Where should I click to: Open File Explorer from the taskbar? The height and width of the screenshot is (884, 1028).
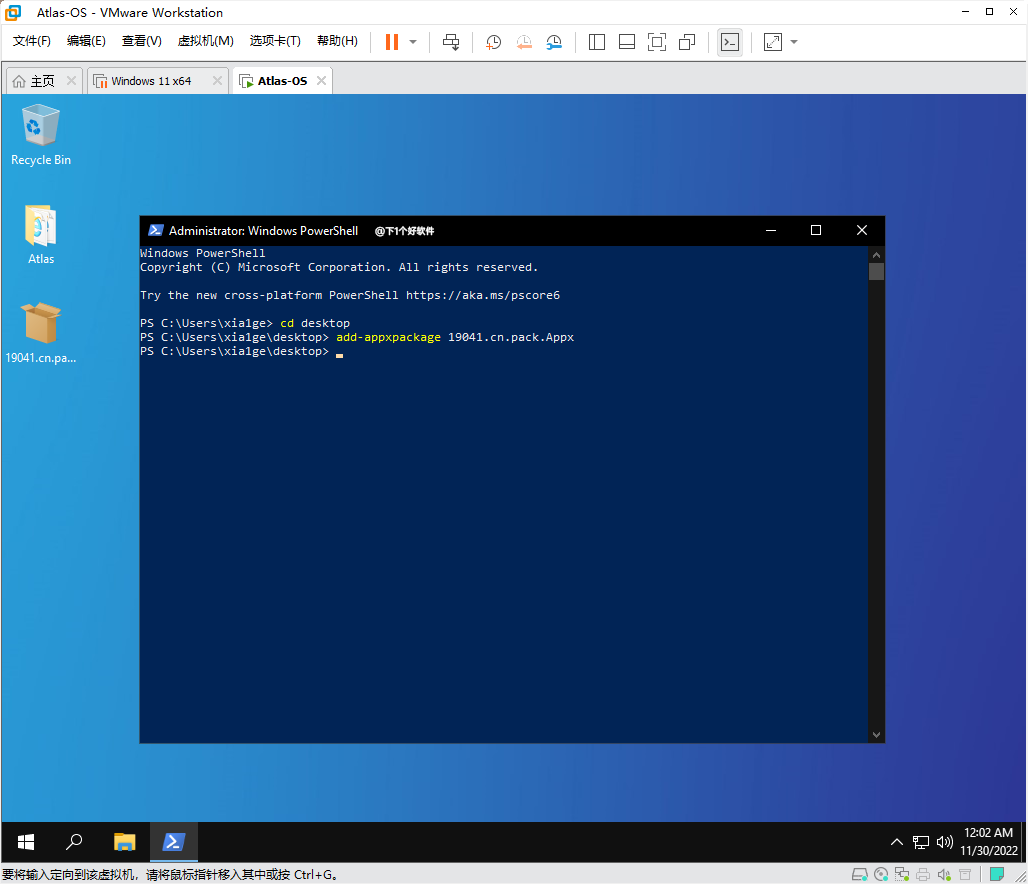coord(124,842)
